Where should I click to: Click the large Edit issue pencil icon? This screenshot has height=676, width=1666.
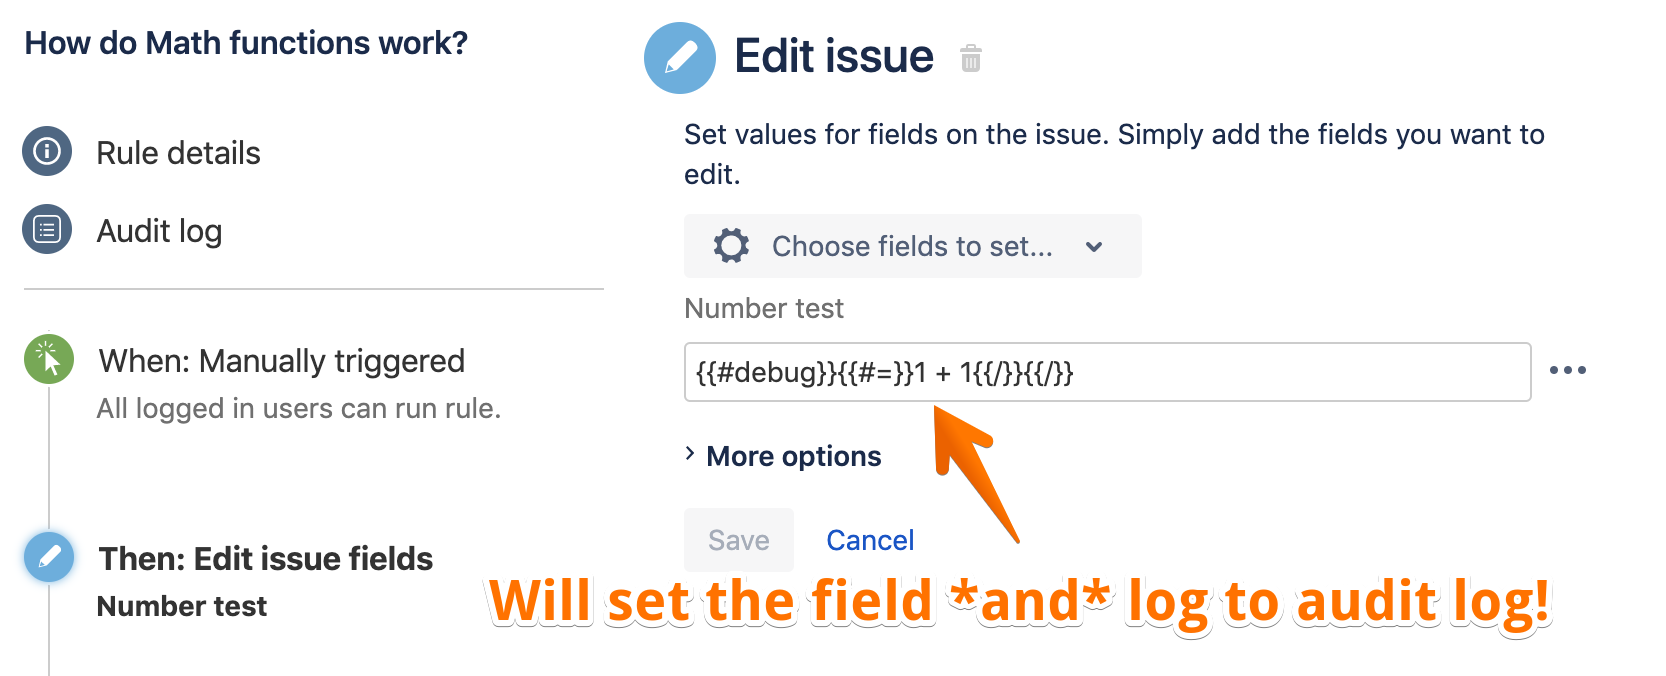pyautogui.click(x=680, y=58)
